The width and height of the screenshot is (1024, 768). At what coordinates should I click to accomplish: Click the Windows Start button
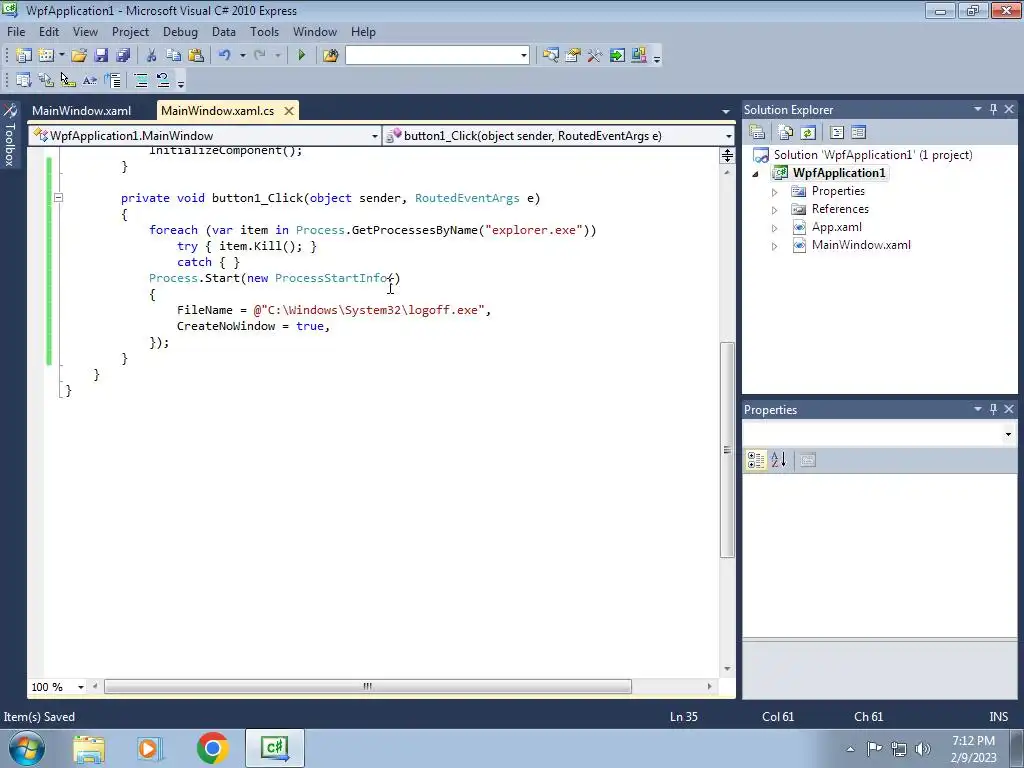coord(26,748)
